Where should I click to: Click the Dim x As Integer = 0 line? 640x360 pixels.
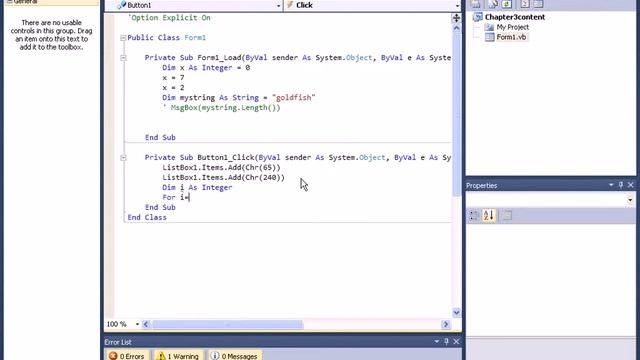coord(206,68)
